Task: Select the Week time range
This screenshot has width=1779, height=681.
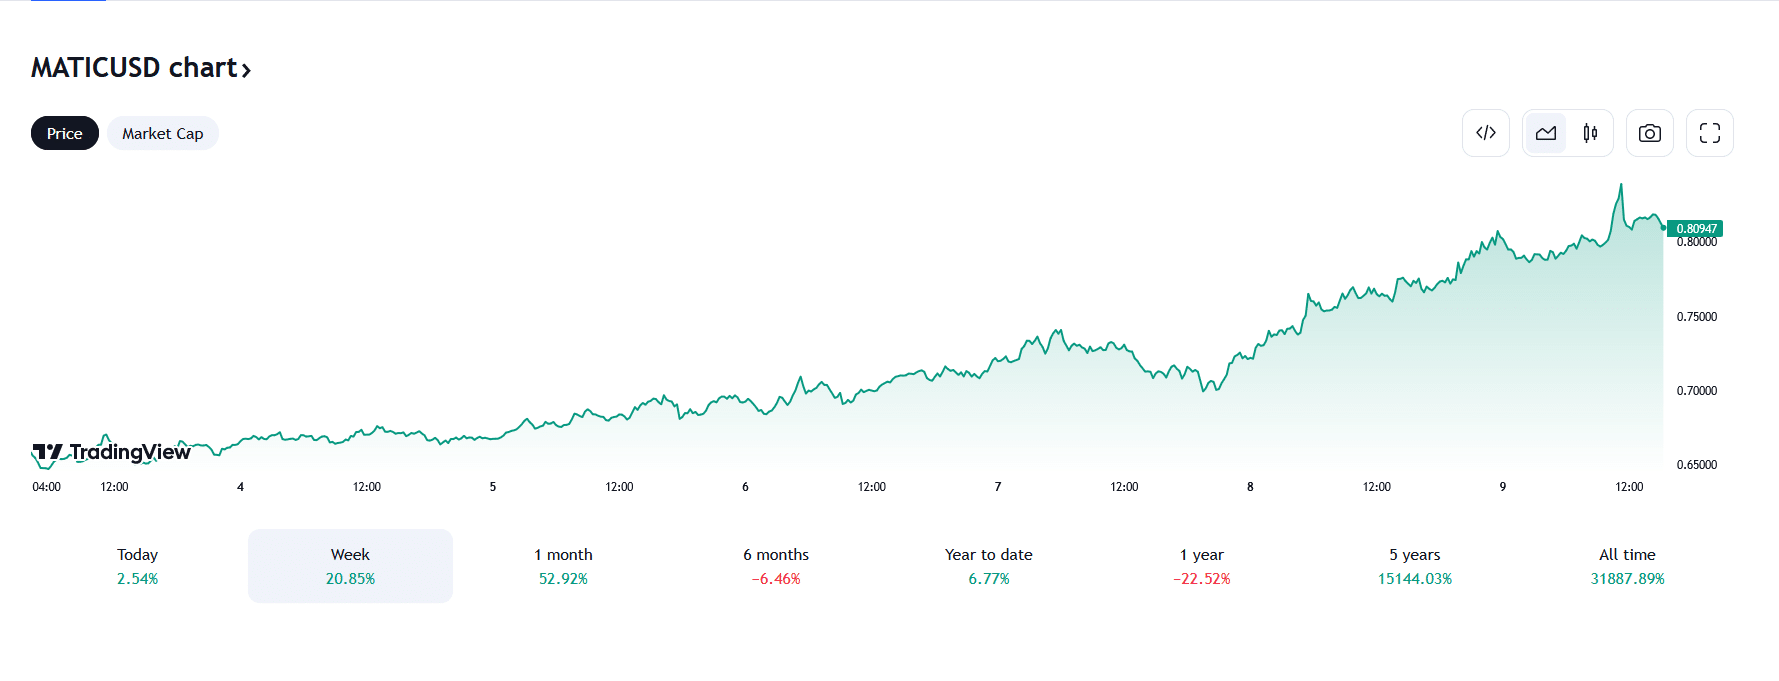Action: [x=350, y=566]
